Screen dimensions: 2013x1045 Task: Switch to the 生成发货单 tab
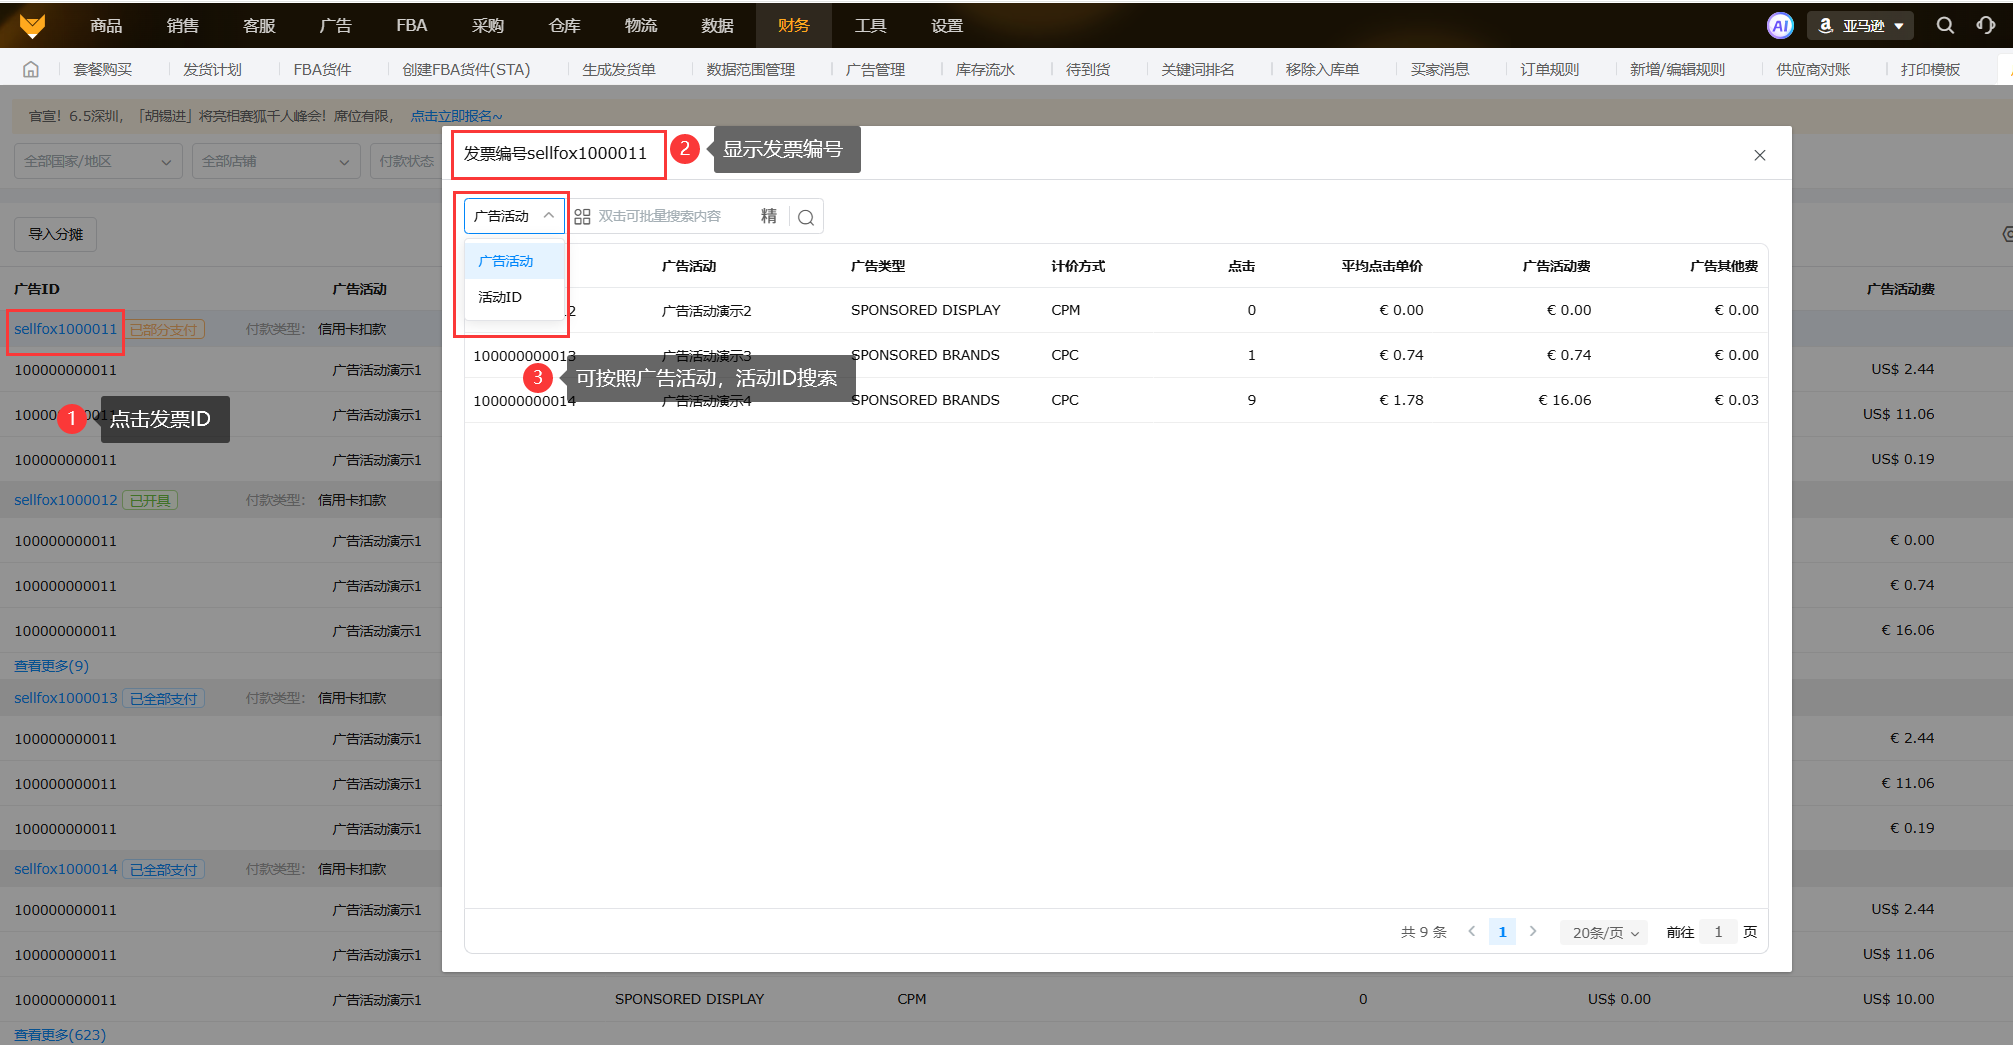click(619, 69)
